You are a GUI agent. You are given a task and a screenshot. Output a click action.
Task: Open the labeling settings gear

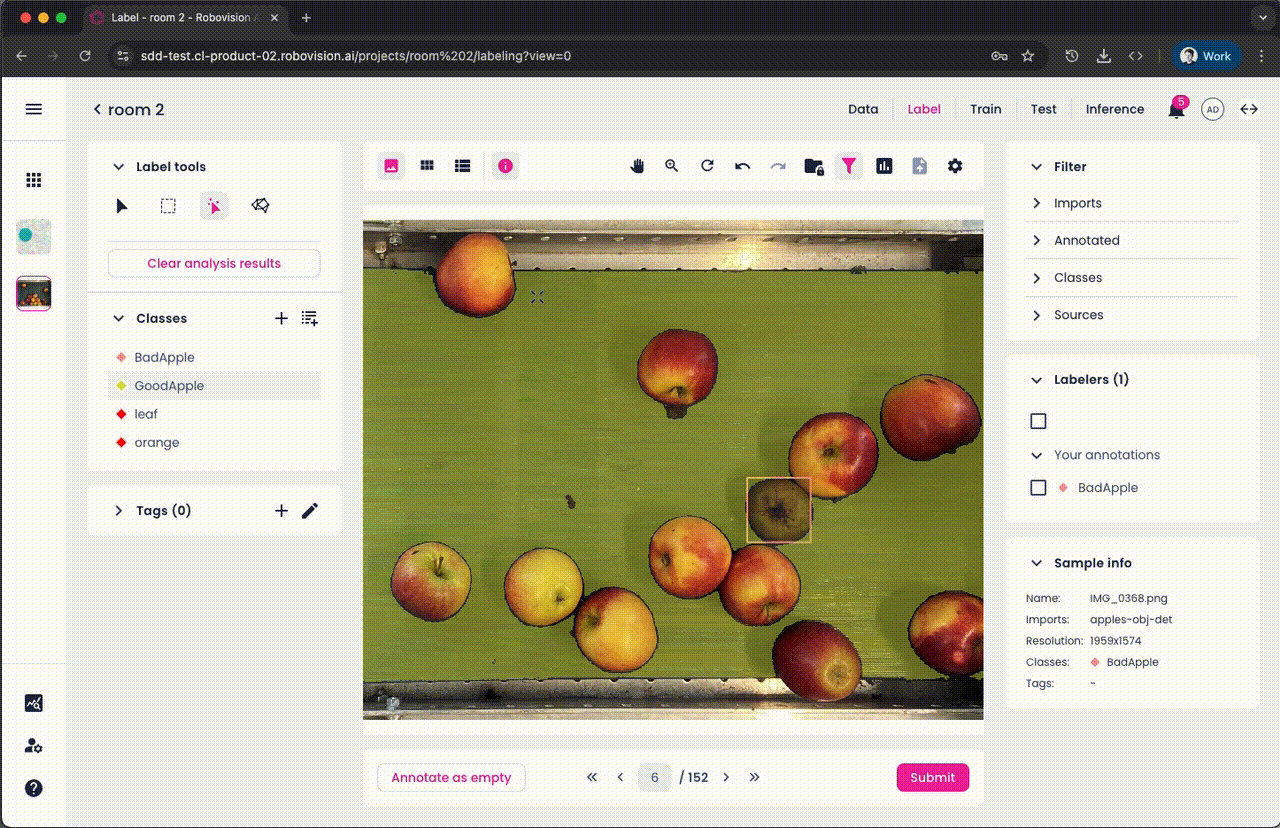coord(955,166)
